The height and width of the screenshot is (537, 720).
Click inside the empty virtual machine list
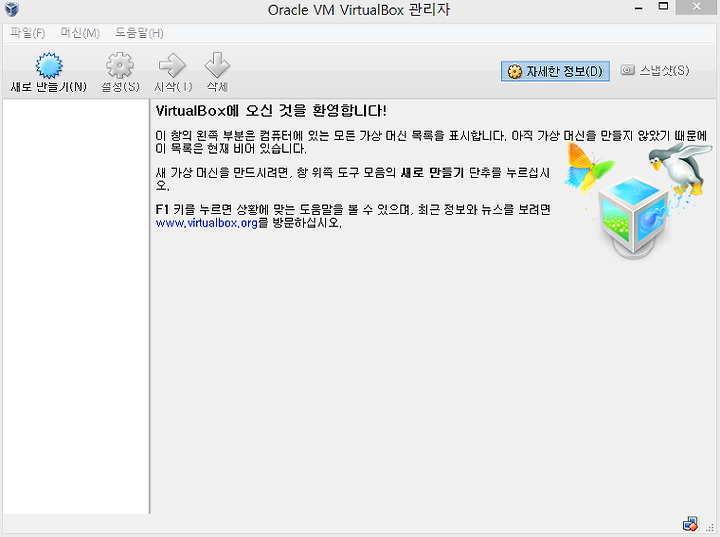(x=76, y=306)
